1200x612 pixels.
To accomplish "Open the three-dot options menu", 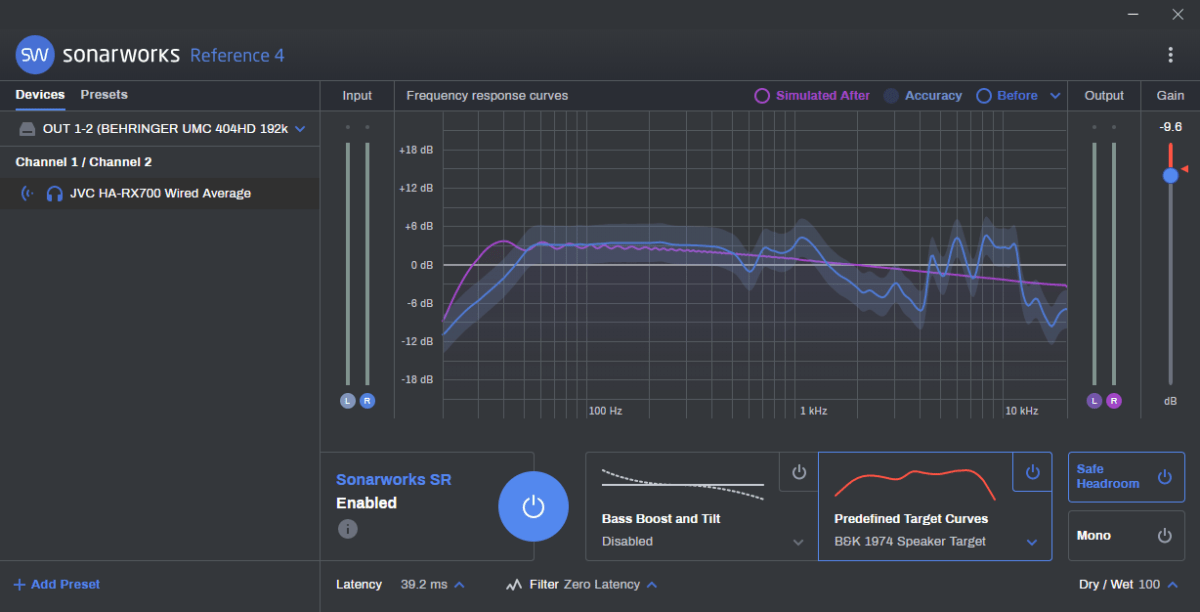I will pos(1171,55).
